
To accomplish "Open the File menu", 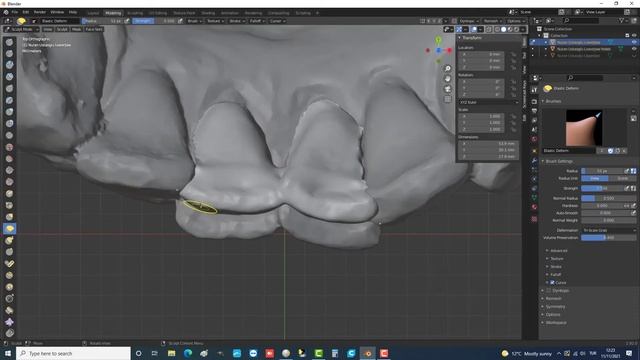I will pyautogui.click(x=15, y=12).
